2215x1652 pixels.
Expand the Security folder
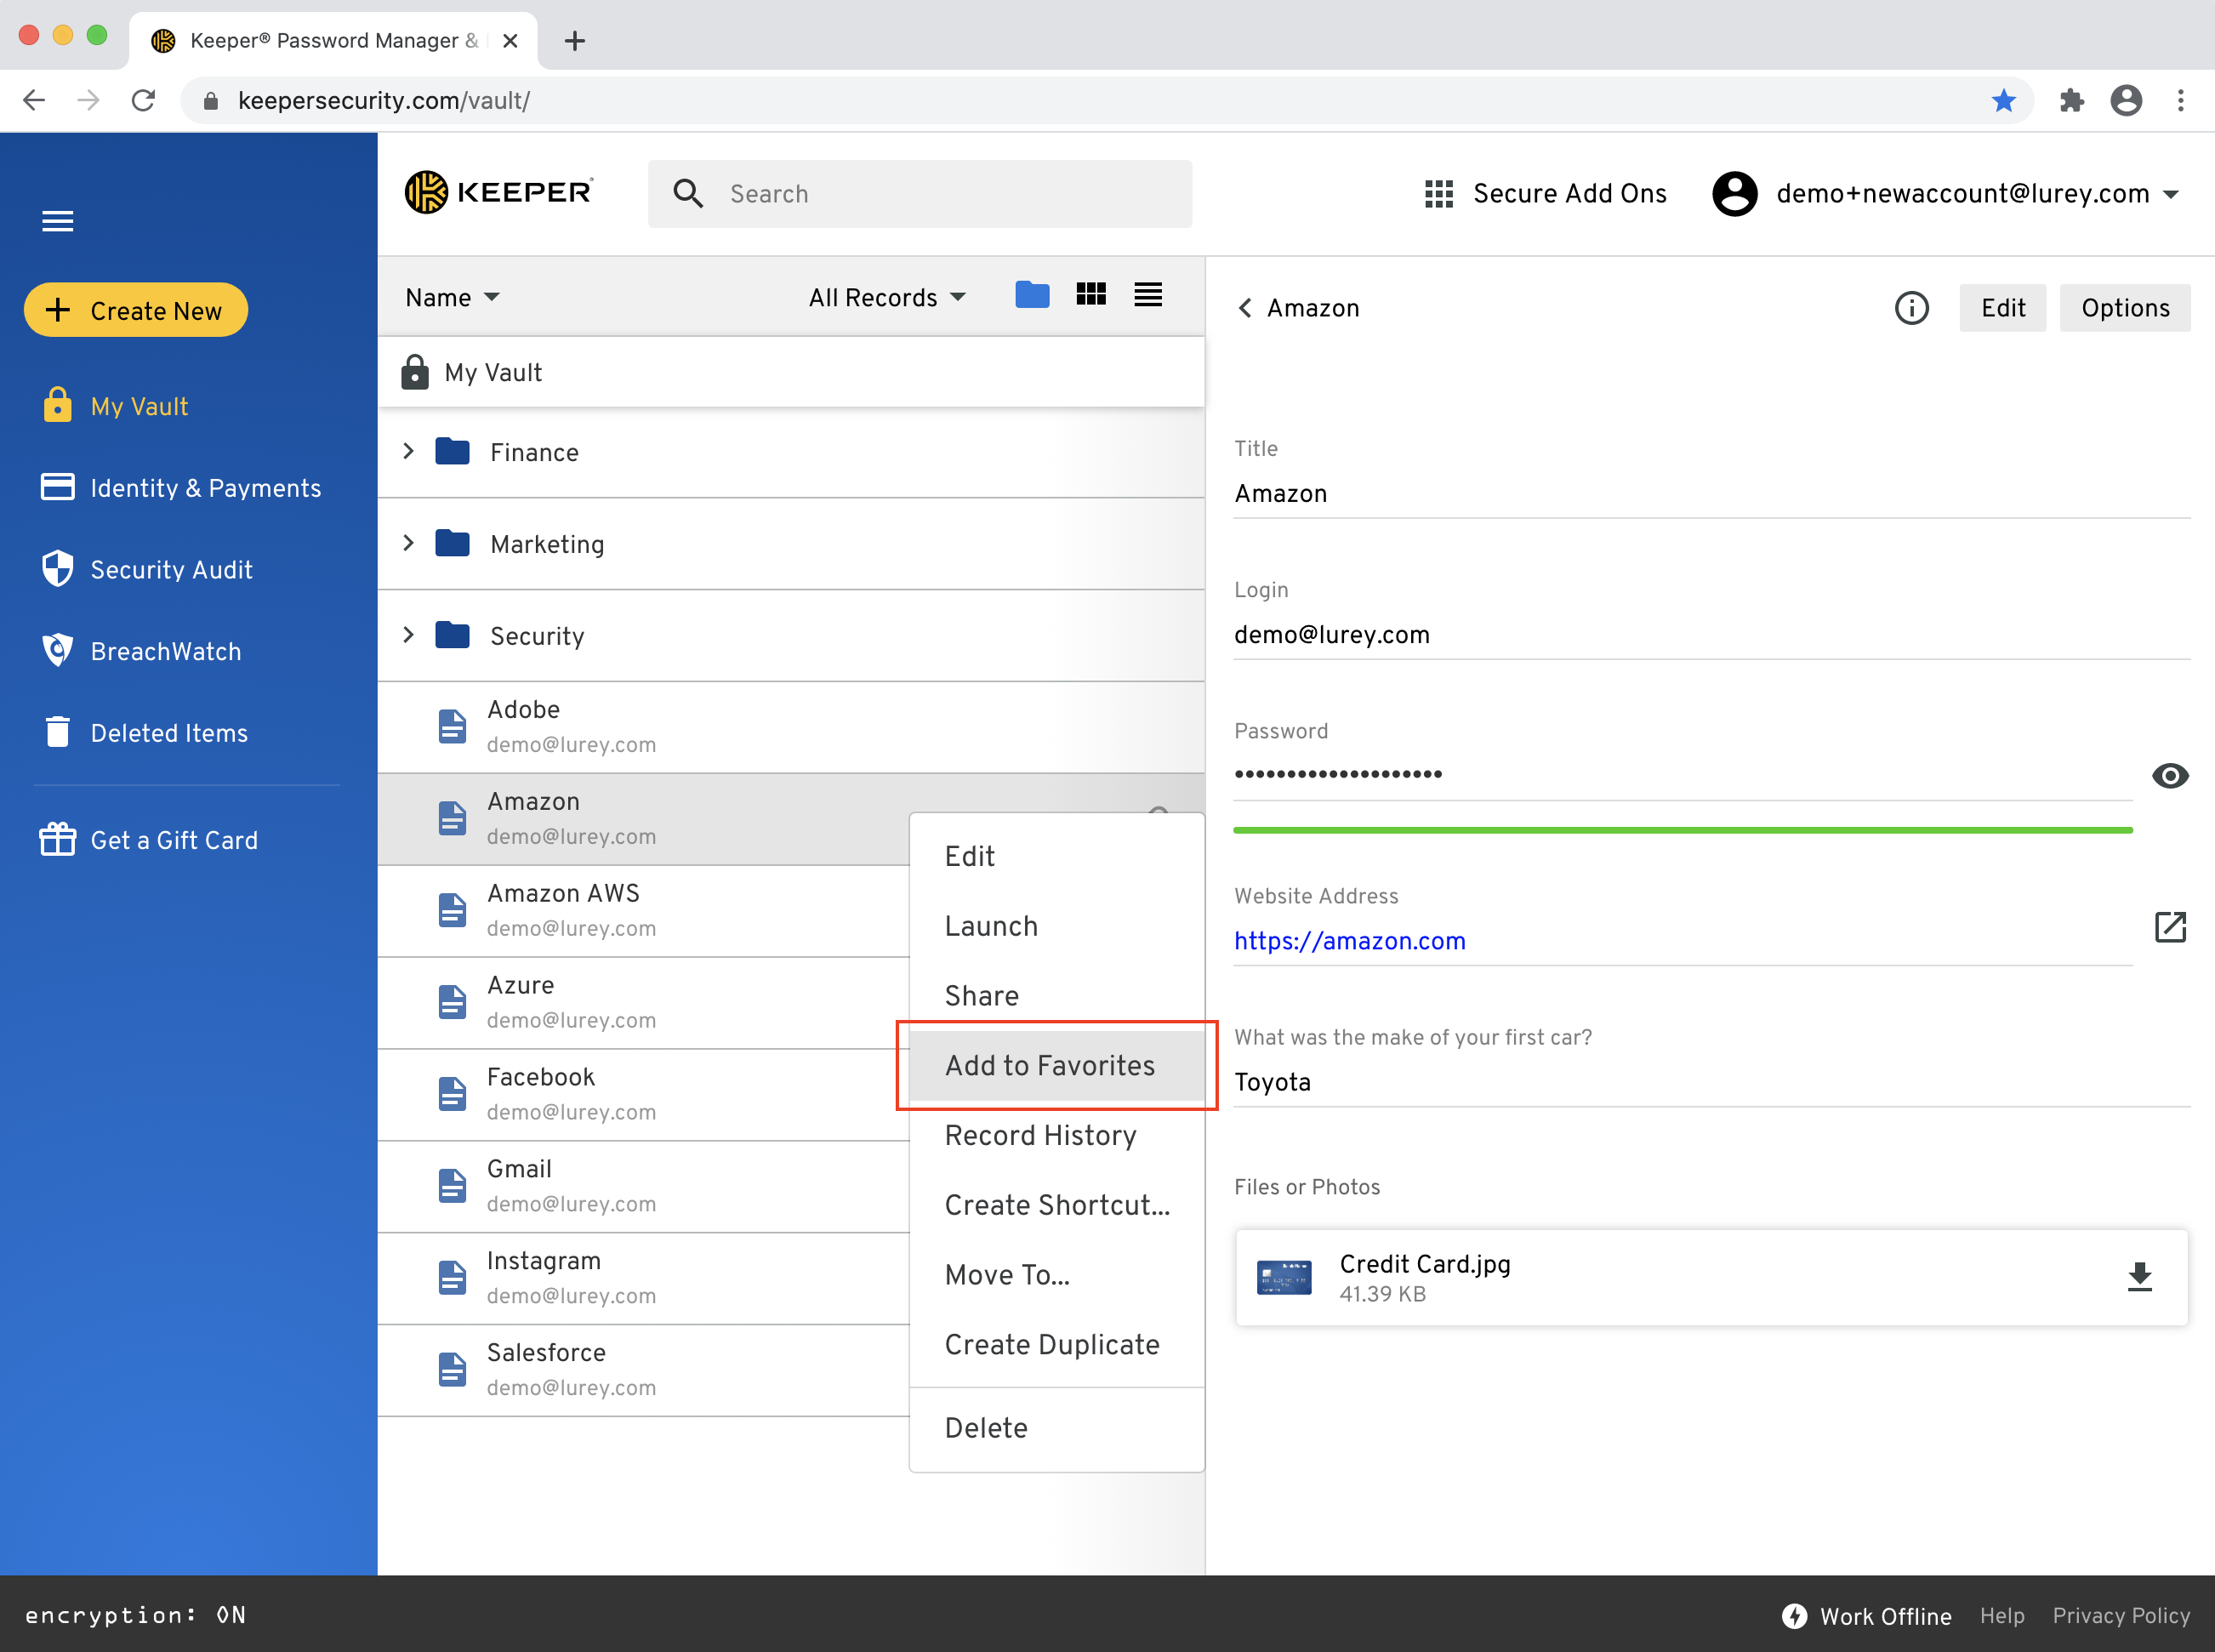tap(408, 636)
